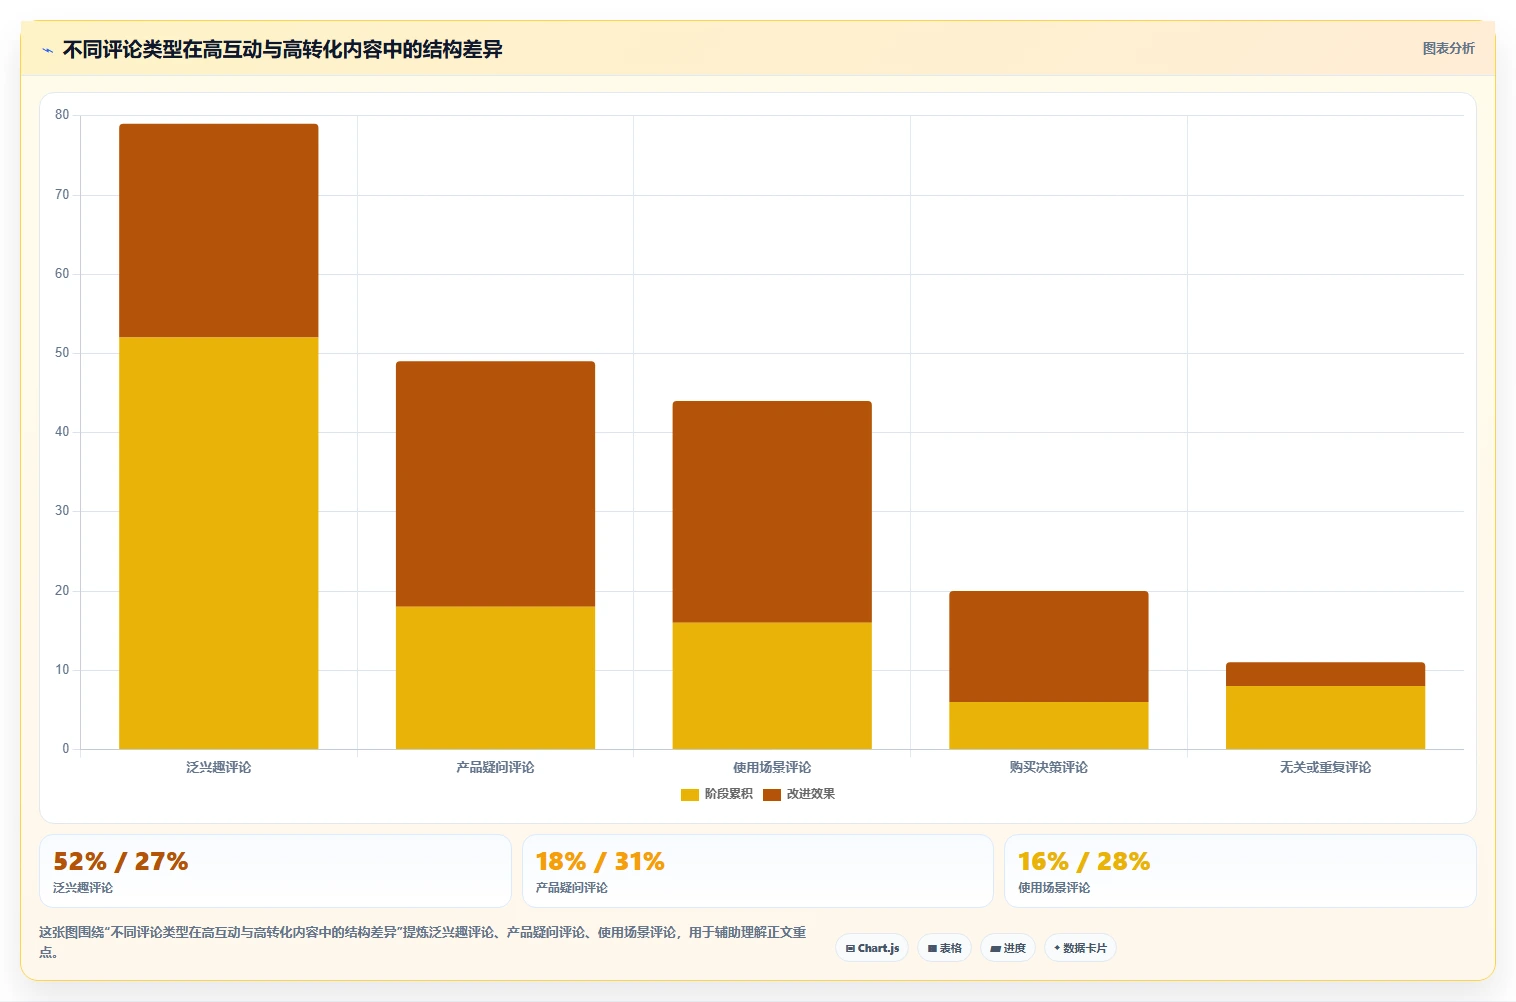1516x1002 pixels.
Task: Click the 18% / 31% stat value
Action: coord(600,861)
